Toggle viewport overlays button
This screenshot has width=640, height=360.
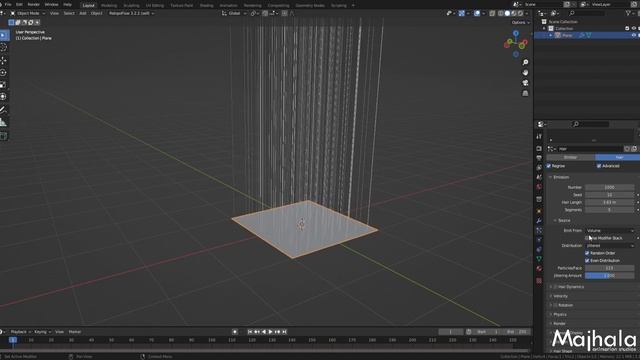(477, 13)
